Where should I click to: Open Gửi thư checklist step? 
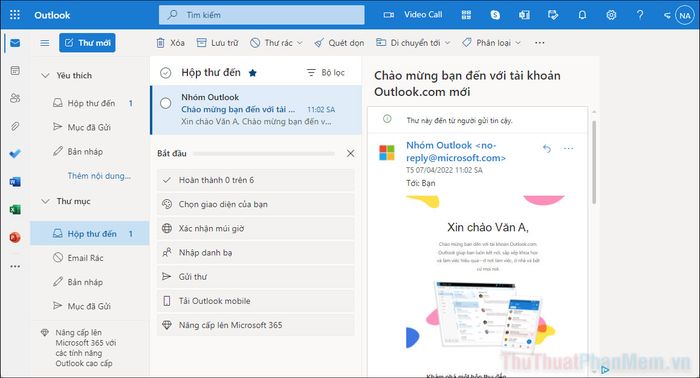click(255, 276)
